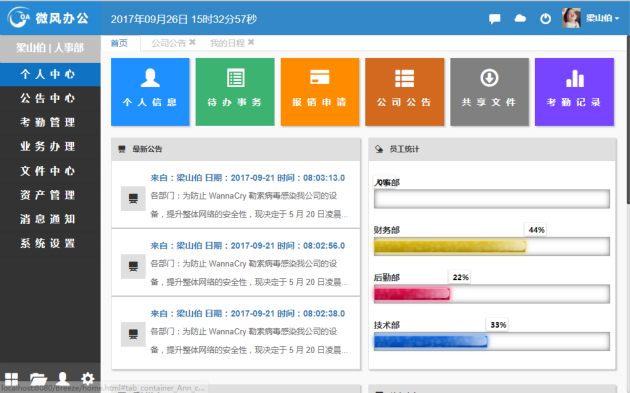Screen dimensions: 630x393
Task: Open the 个人信息 blue tile
Action: tap(150, 92)
